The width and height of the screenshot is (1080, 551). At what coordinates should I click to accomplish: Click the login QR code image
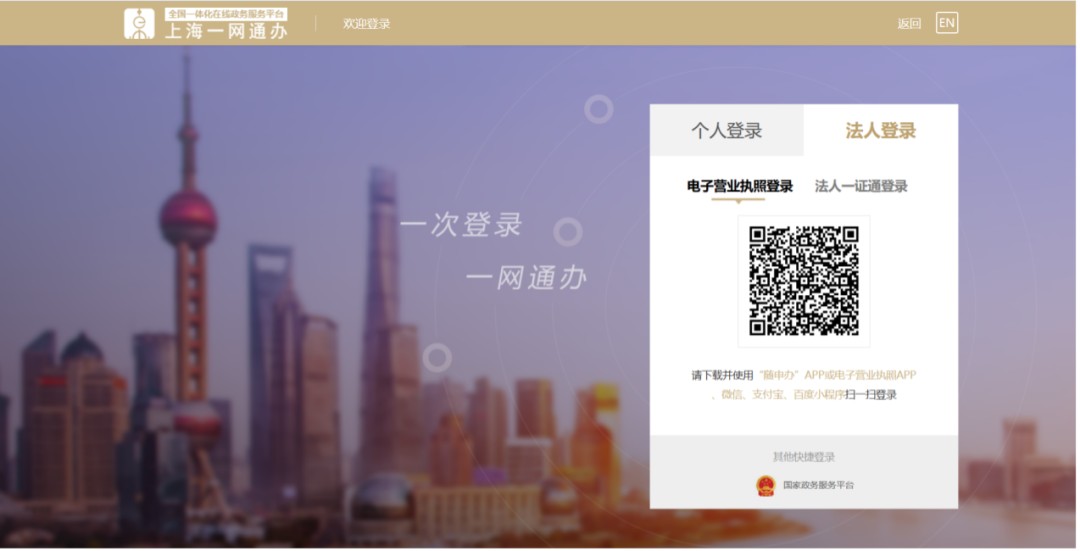click(x=804, y=281)
